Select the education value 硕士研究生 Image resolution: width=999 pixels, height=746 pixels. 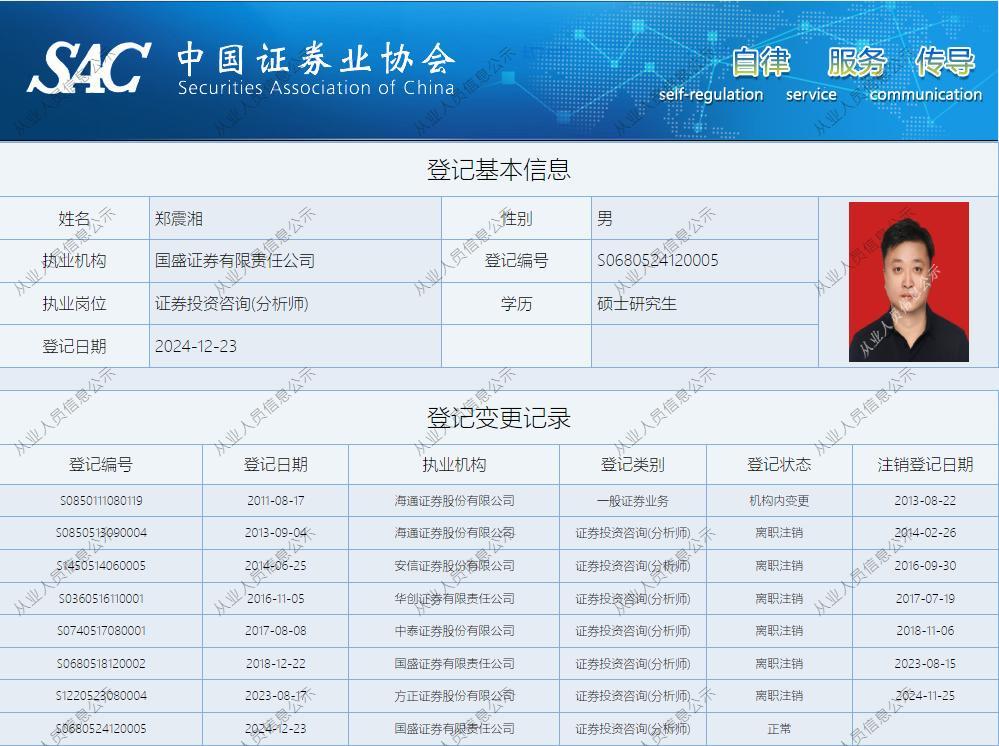(636, 303)
